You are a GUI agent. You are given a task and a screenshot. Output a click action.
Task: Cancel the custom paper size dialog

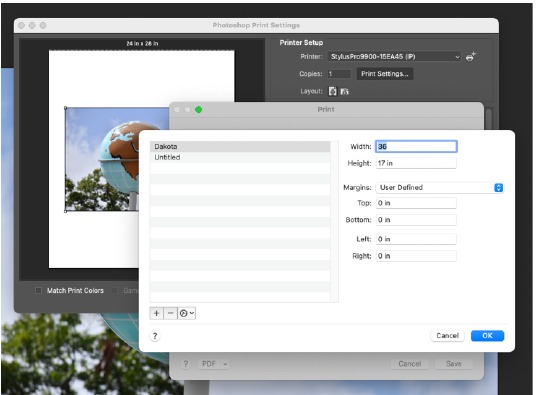(x=447, y=335)
